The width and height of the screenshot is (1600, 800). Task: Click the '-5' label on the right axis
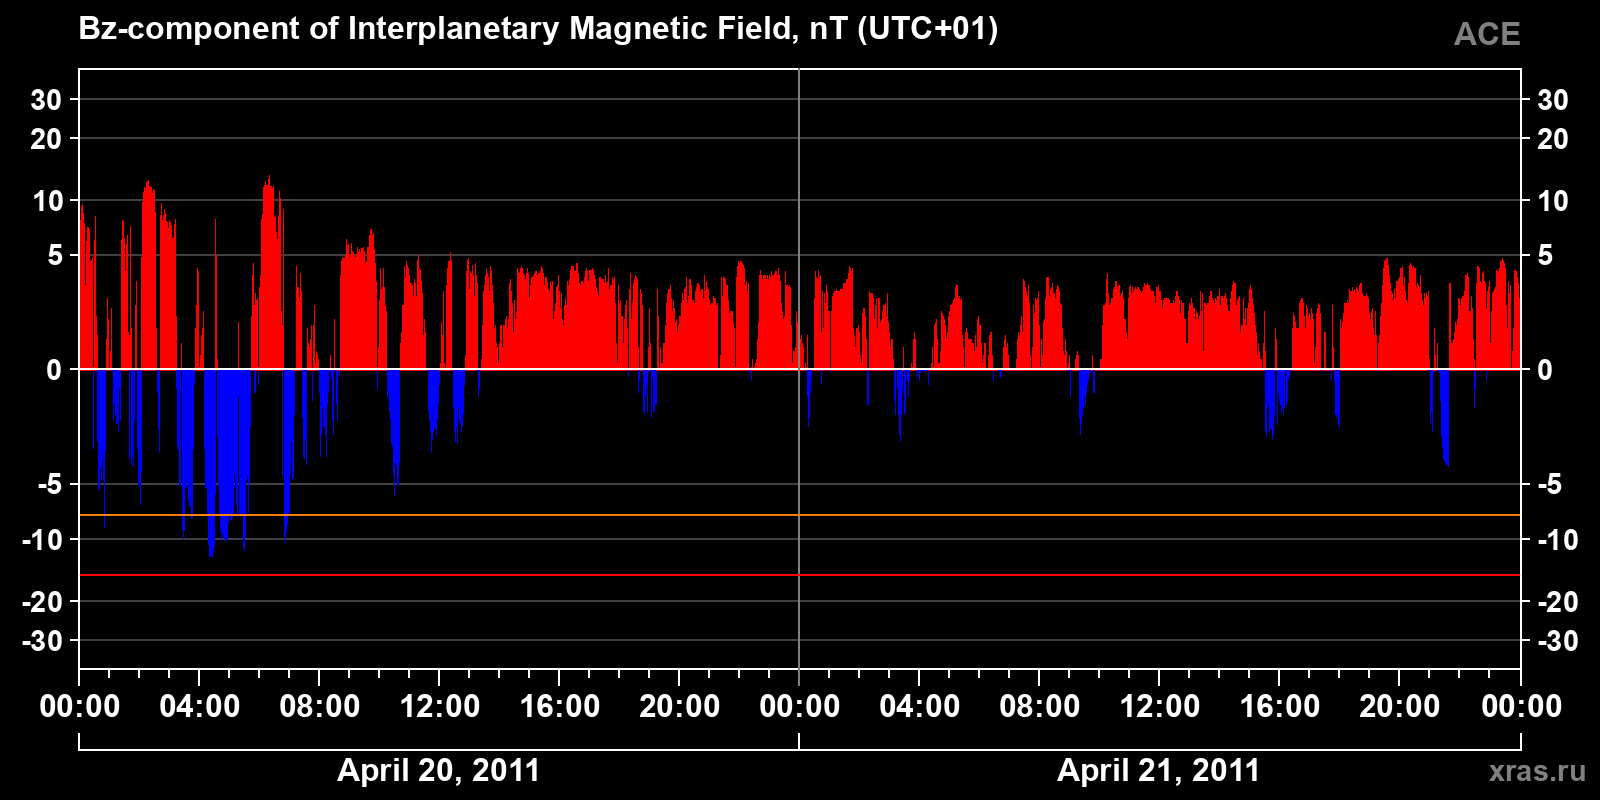pos(1549,485)
